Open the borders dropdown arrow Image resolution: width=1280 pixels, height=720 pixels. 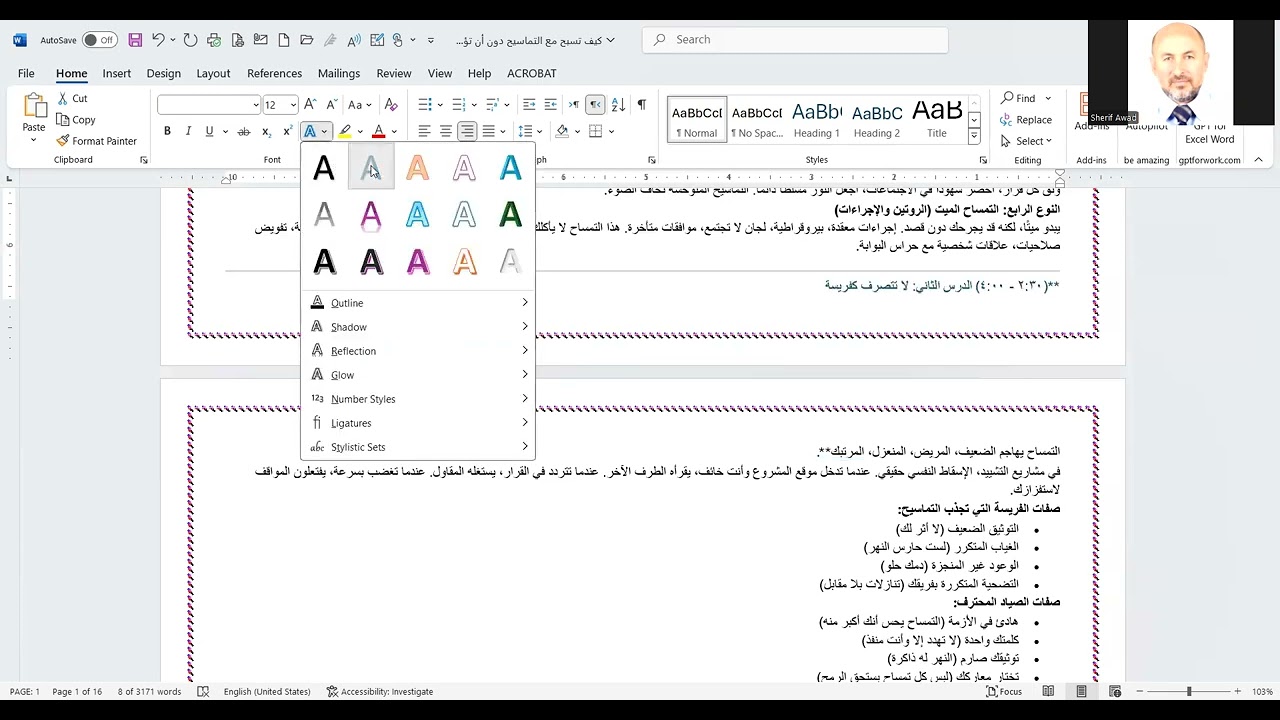(x=611, y=131)
